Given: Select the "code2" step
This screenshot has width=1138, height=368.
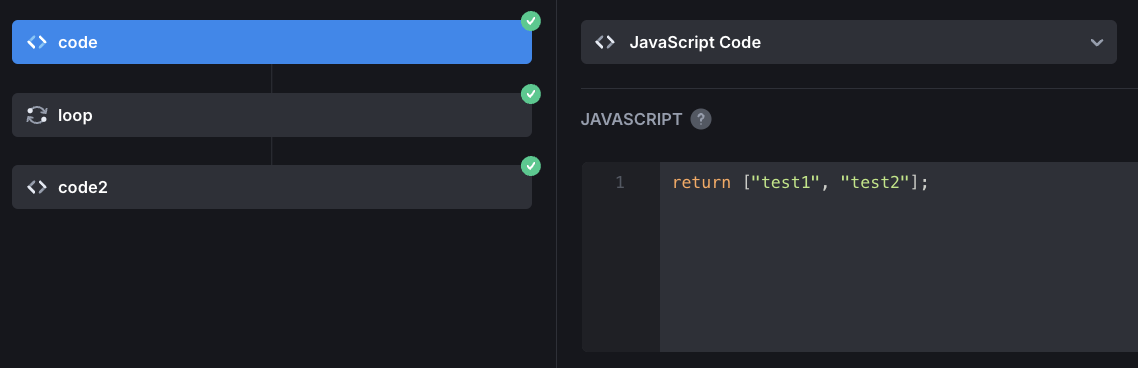Looking at the screenshot, I should point(271,187).
